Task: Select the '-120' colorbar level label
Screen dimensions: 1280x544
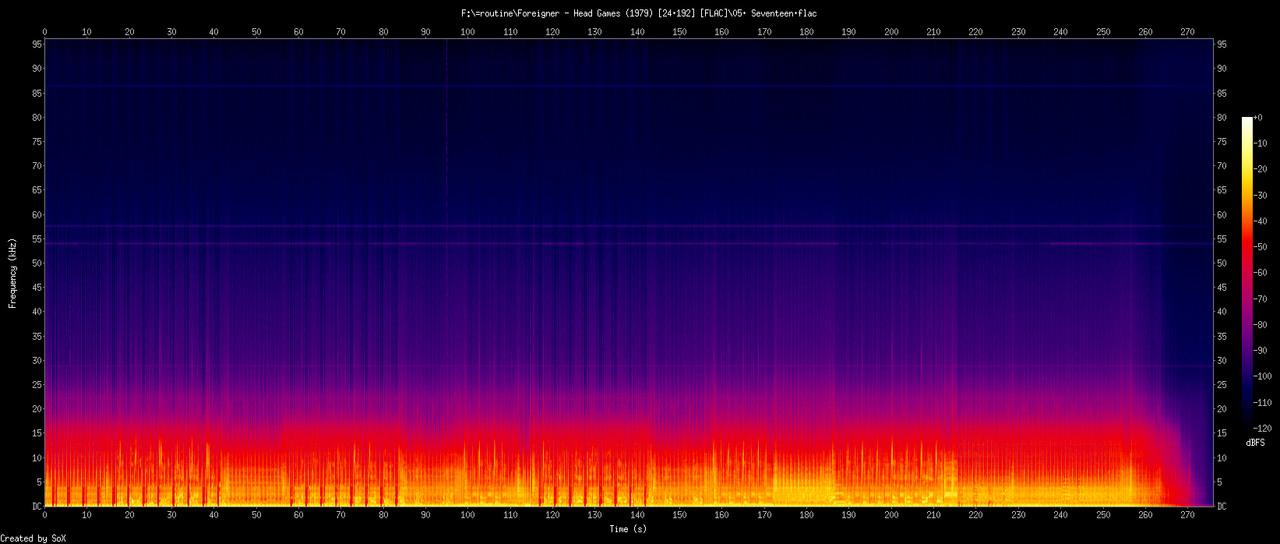Action: click(1264, 427)
